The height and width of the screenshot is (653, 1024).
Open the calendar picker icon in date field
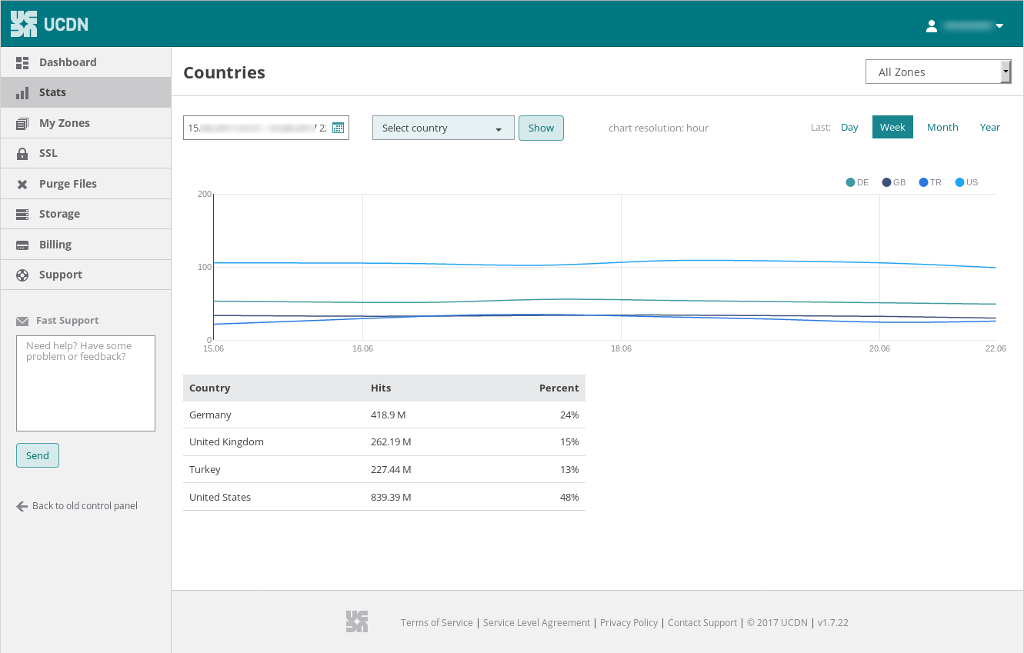[x=338, y=128]
